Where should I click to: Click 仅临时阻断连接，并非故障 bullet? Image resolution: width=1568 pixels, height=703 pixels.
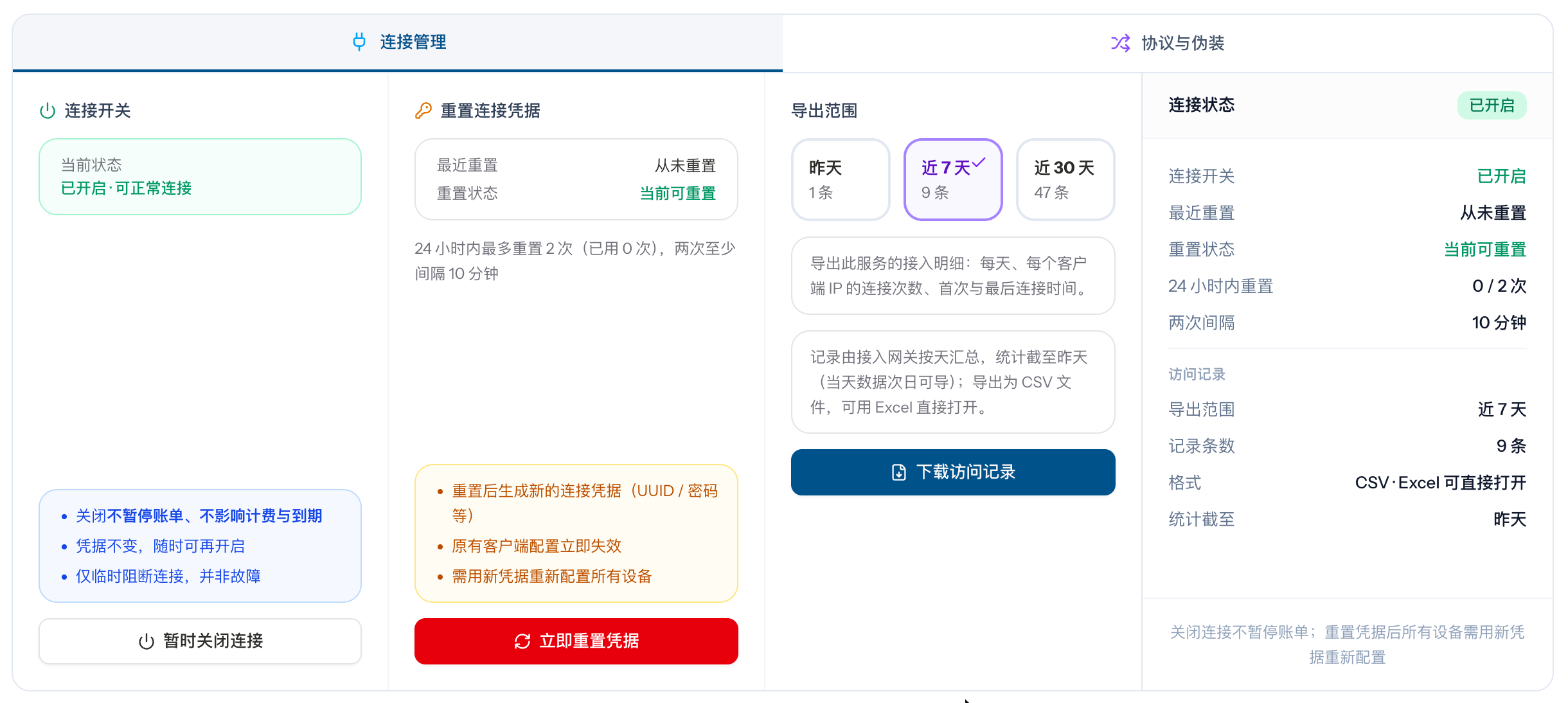(169, 576)
